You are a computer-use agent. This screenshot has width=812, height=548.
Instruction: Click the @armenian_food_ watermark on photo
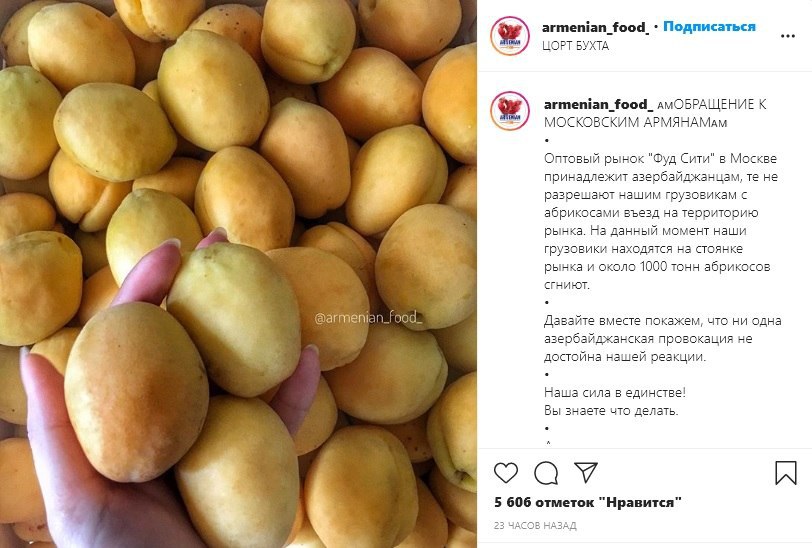point(368,318)
